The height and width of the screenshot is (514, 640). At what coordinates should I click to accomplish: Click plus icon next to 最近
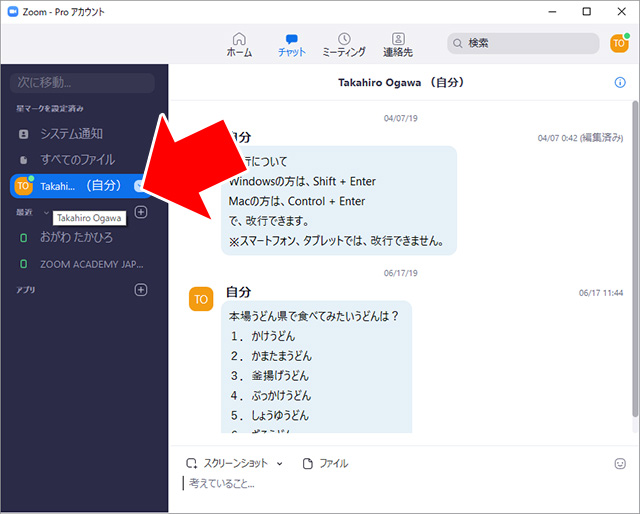point(141,212)
